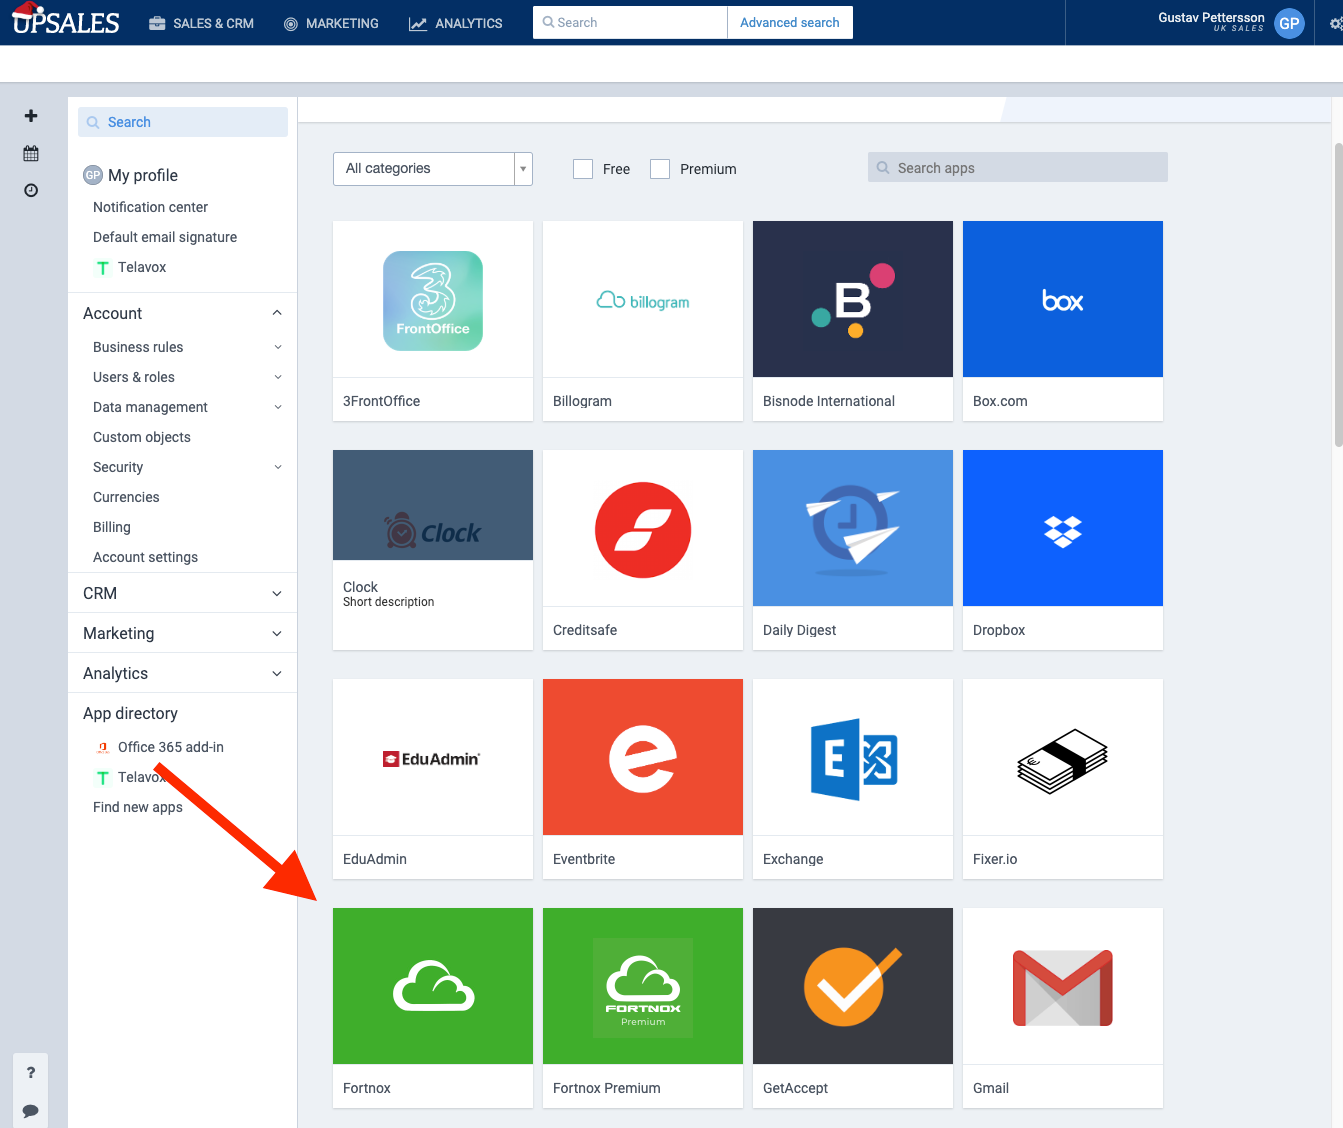Open Custom objects settings

142,437
